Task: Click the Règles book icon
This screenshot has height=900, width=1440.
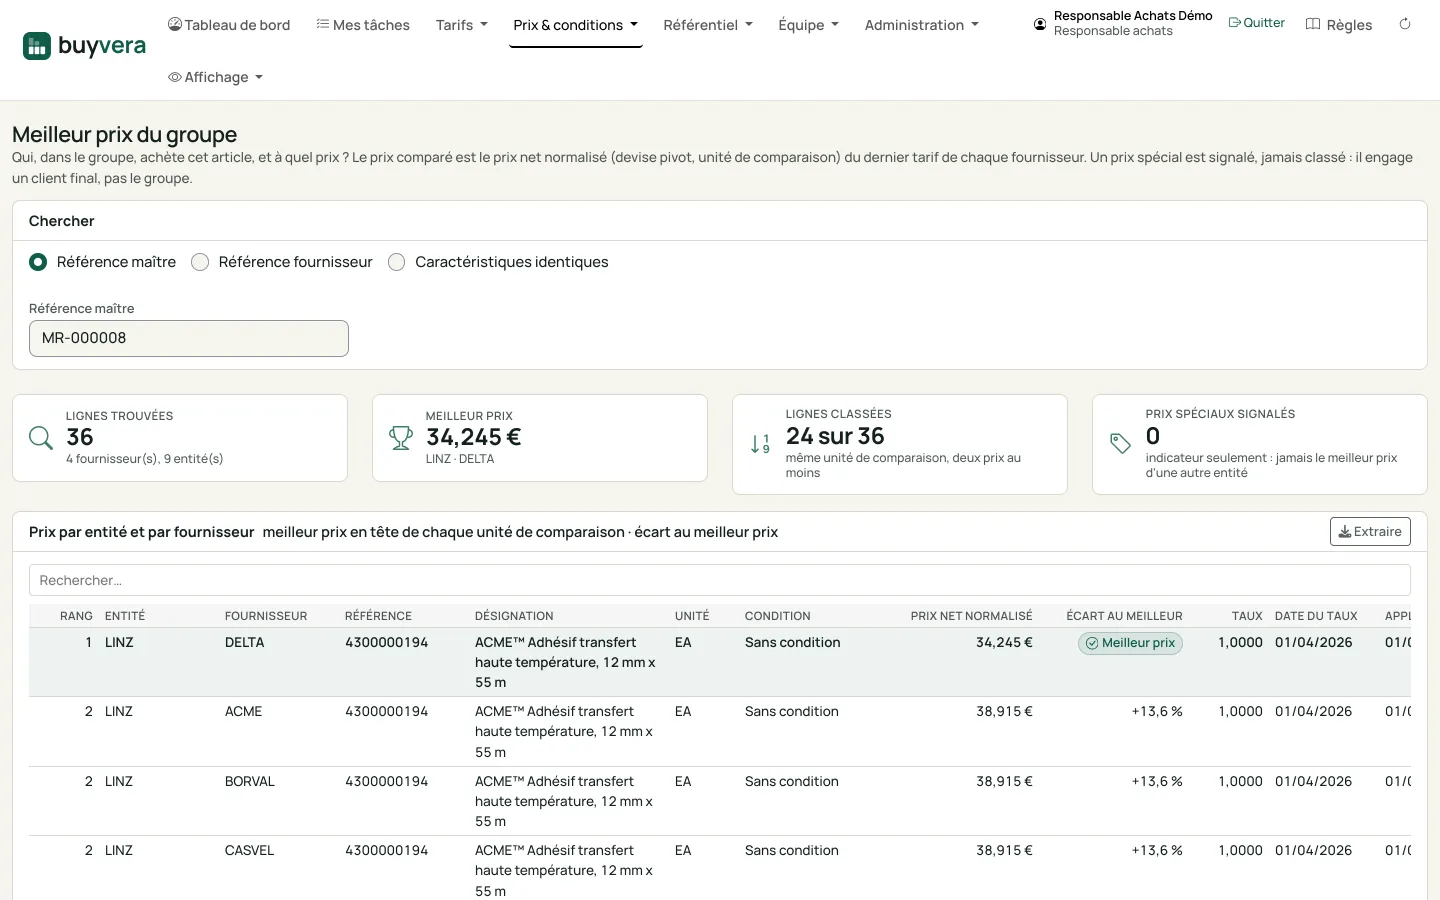Action: click(x=1313, y=24)
